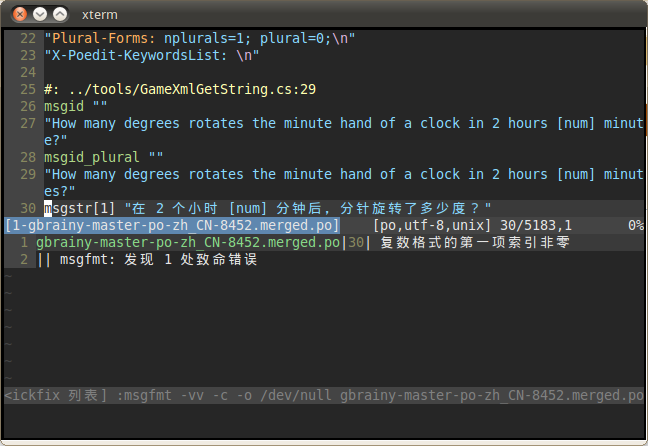The height and width of the screenshot is (446, 648).
Task: Click [po,utf-8,unix] status indicator
Action: pos(432,225)
